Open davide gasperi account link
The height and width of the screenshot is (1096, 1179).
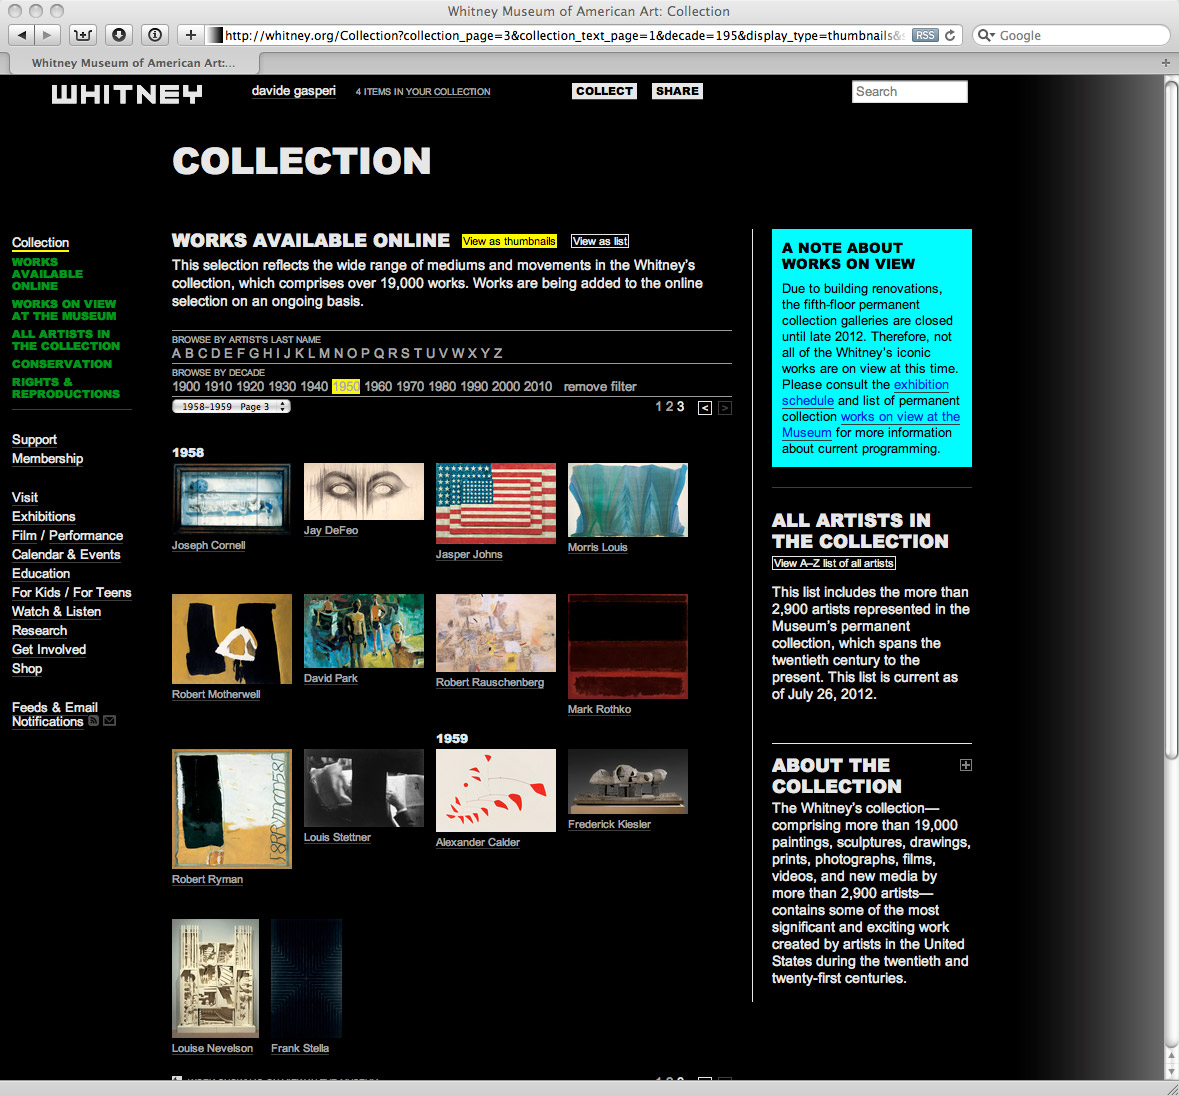293,91
